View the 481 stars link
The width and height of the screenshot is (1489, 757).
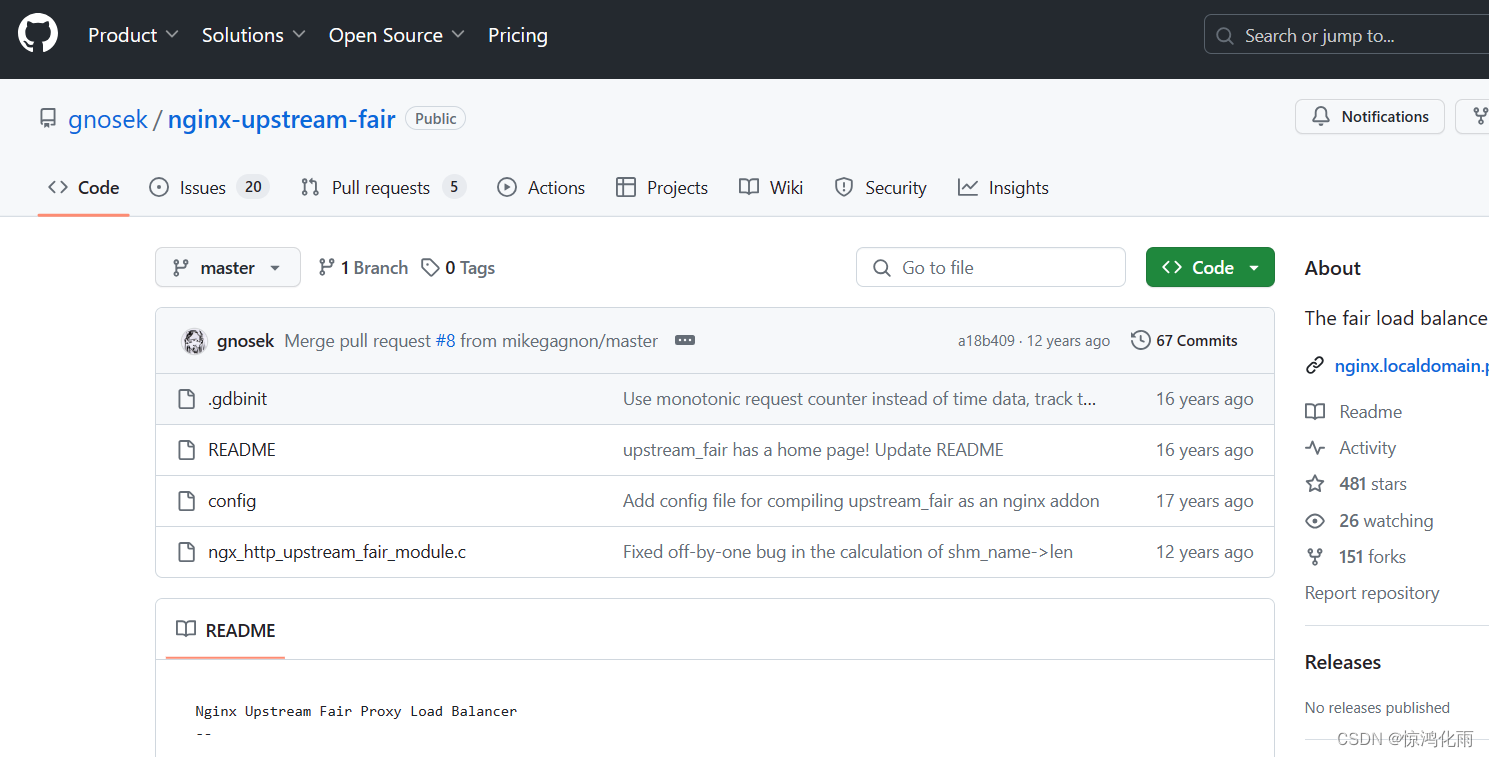(1357, 484)
